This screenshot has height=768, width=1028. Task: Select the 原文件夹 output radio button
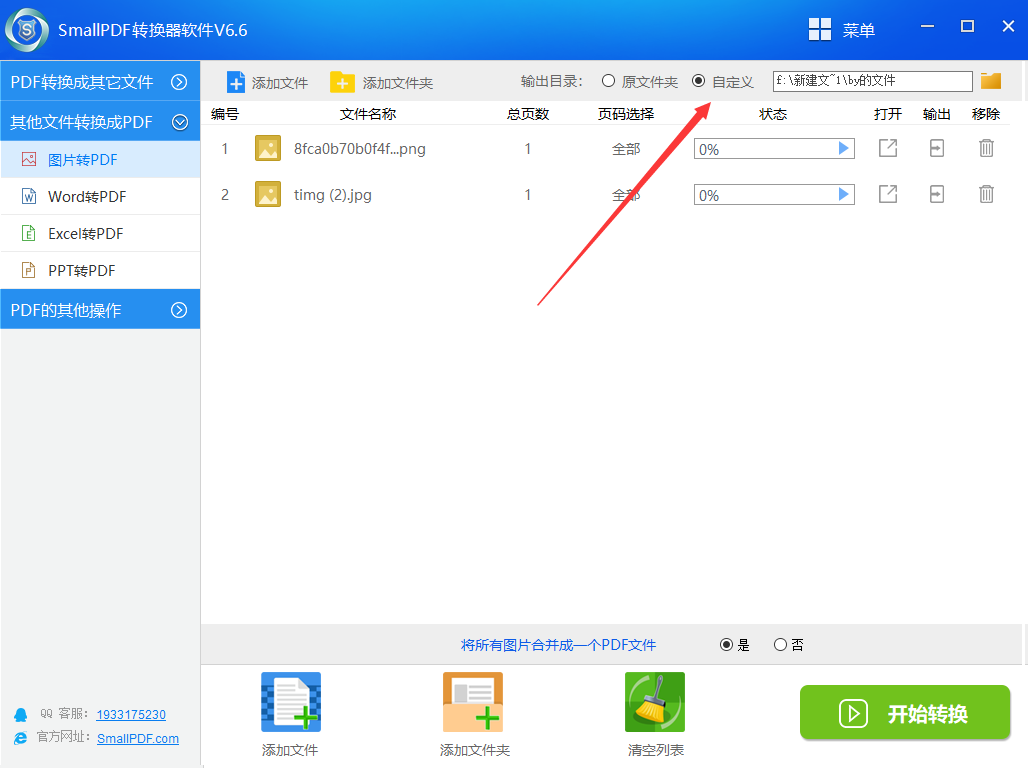coord(608,81)
